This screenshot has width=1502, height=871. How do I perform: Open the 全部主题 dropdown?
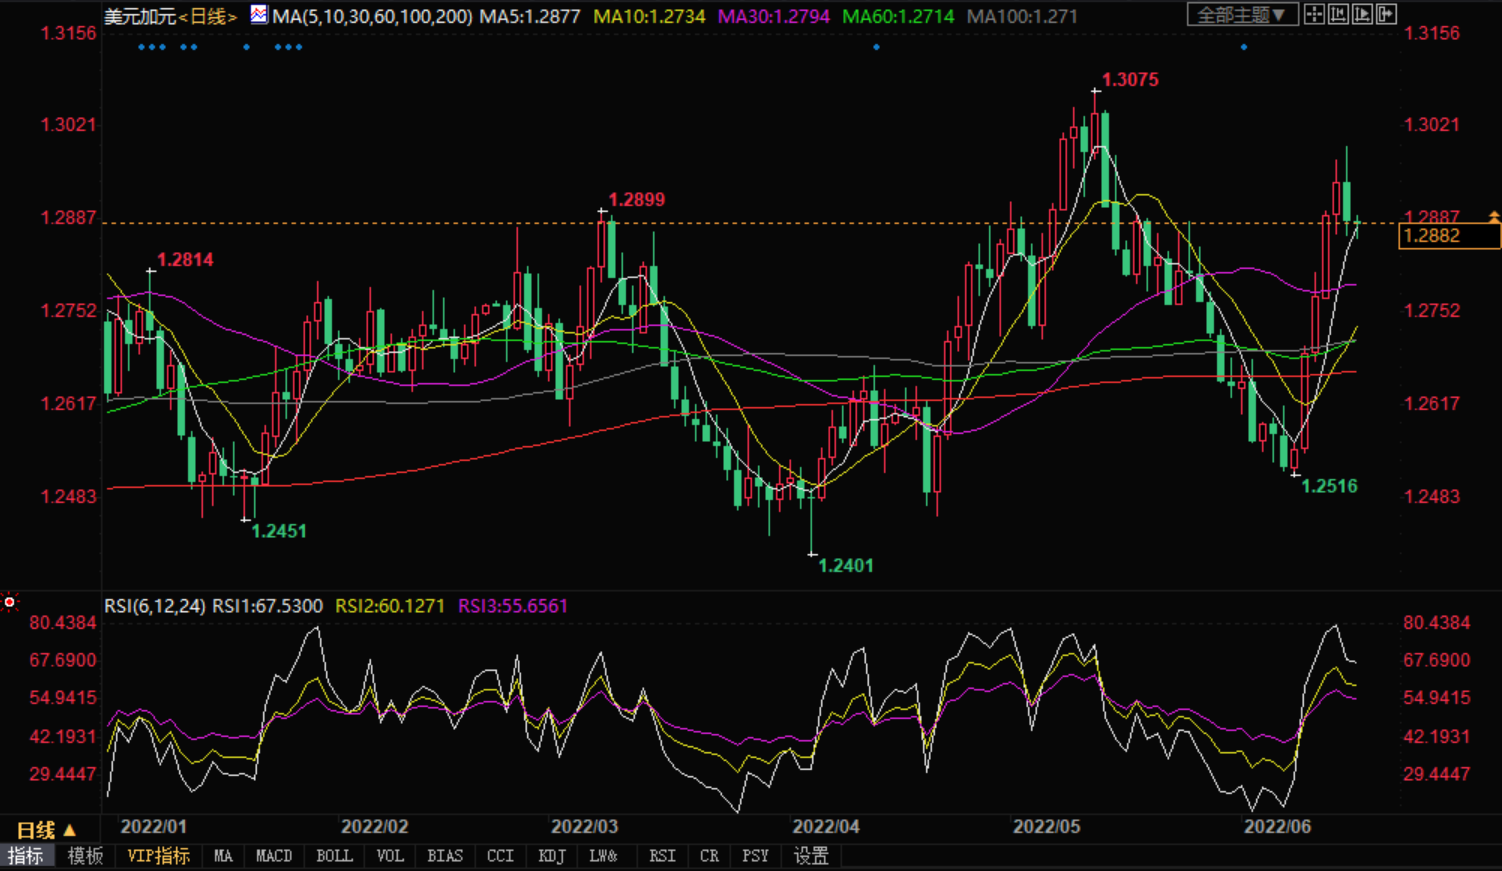click(1242, 14)
